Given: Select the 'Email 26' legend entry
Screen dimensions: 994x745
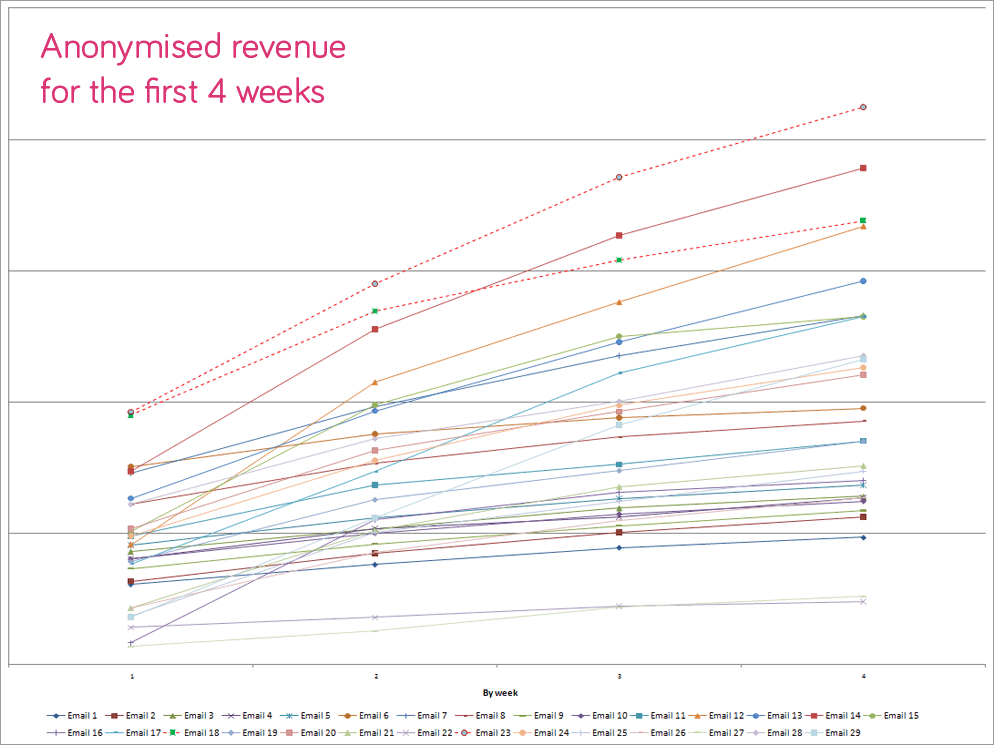Looking at the screenshot, I should 658,732.
